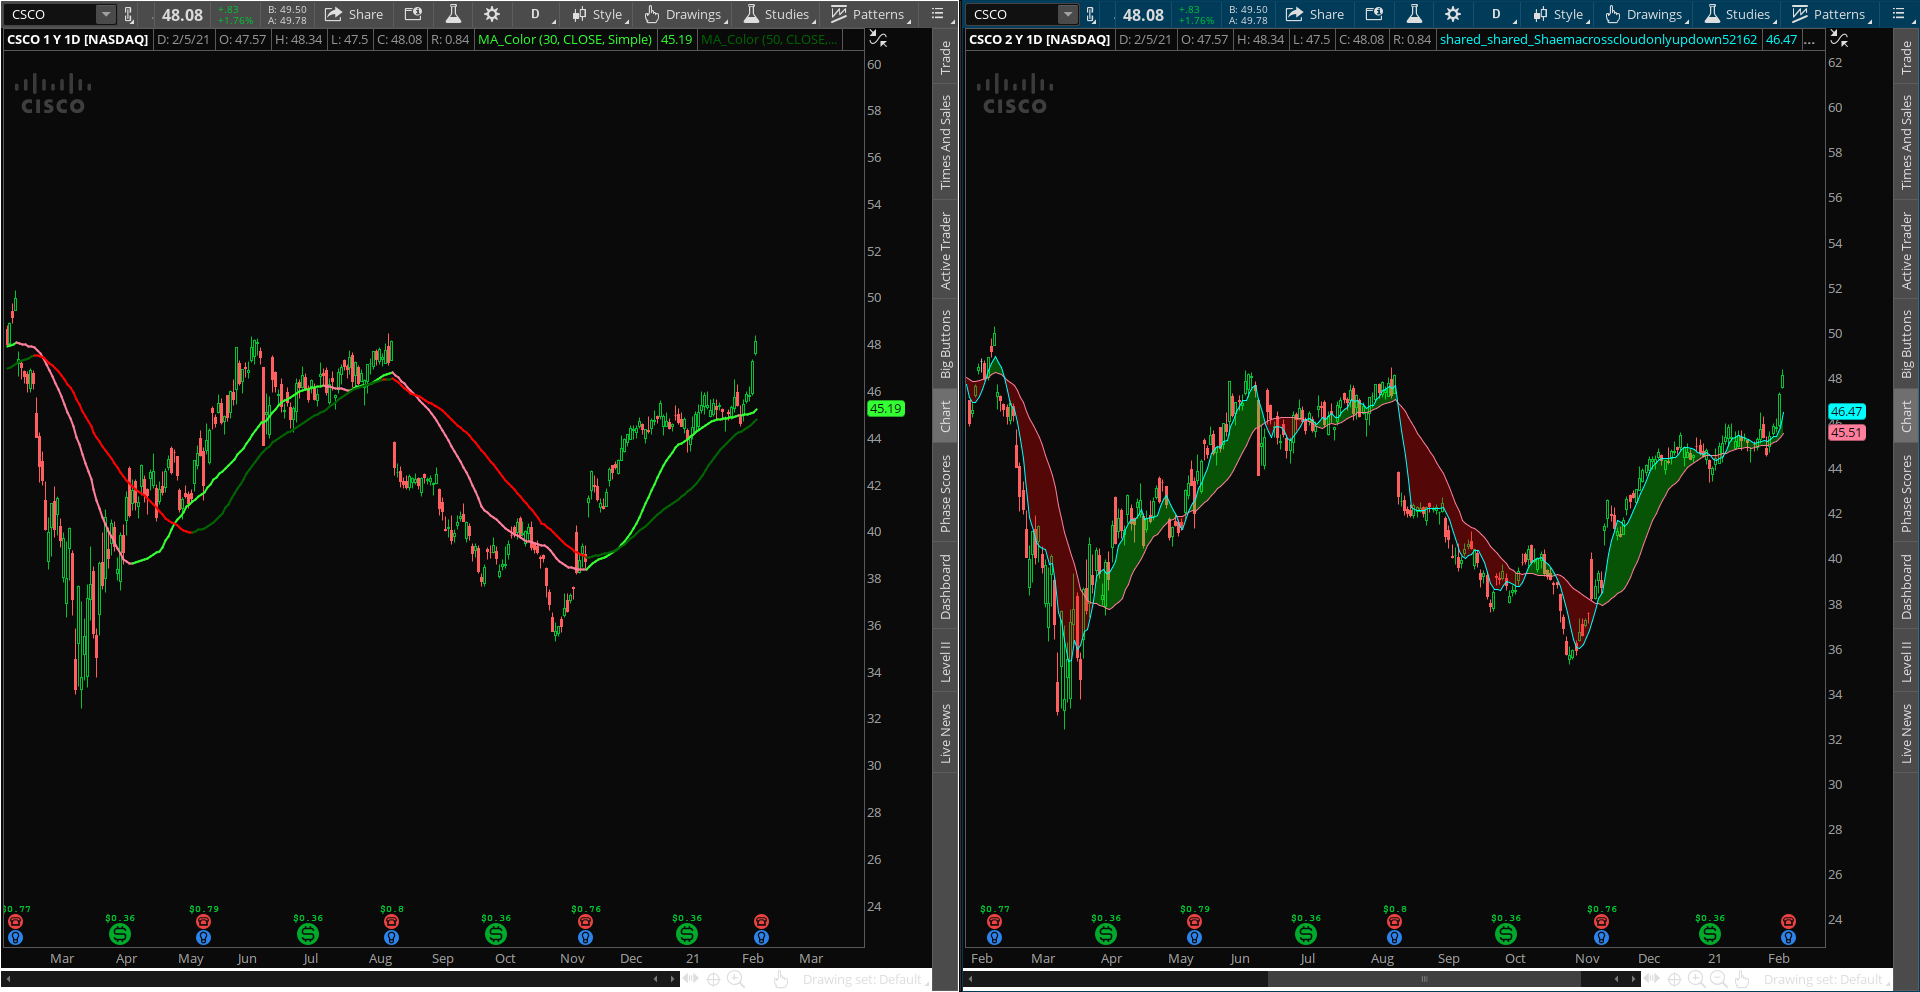Click the Feb earnings phone icon, right chart
This screenshot has height=992, width=1920.
tap(1788, 922)
